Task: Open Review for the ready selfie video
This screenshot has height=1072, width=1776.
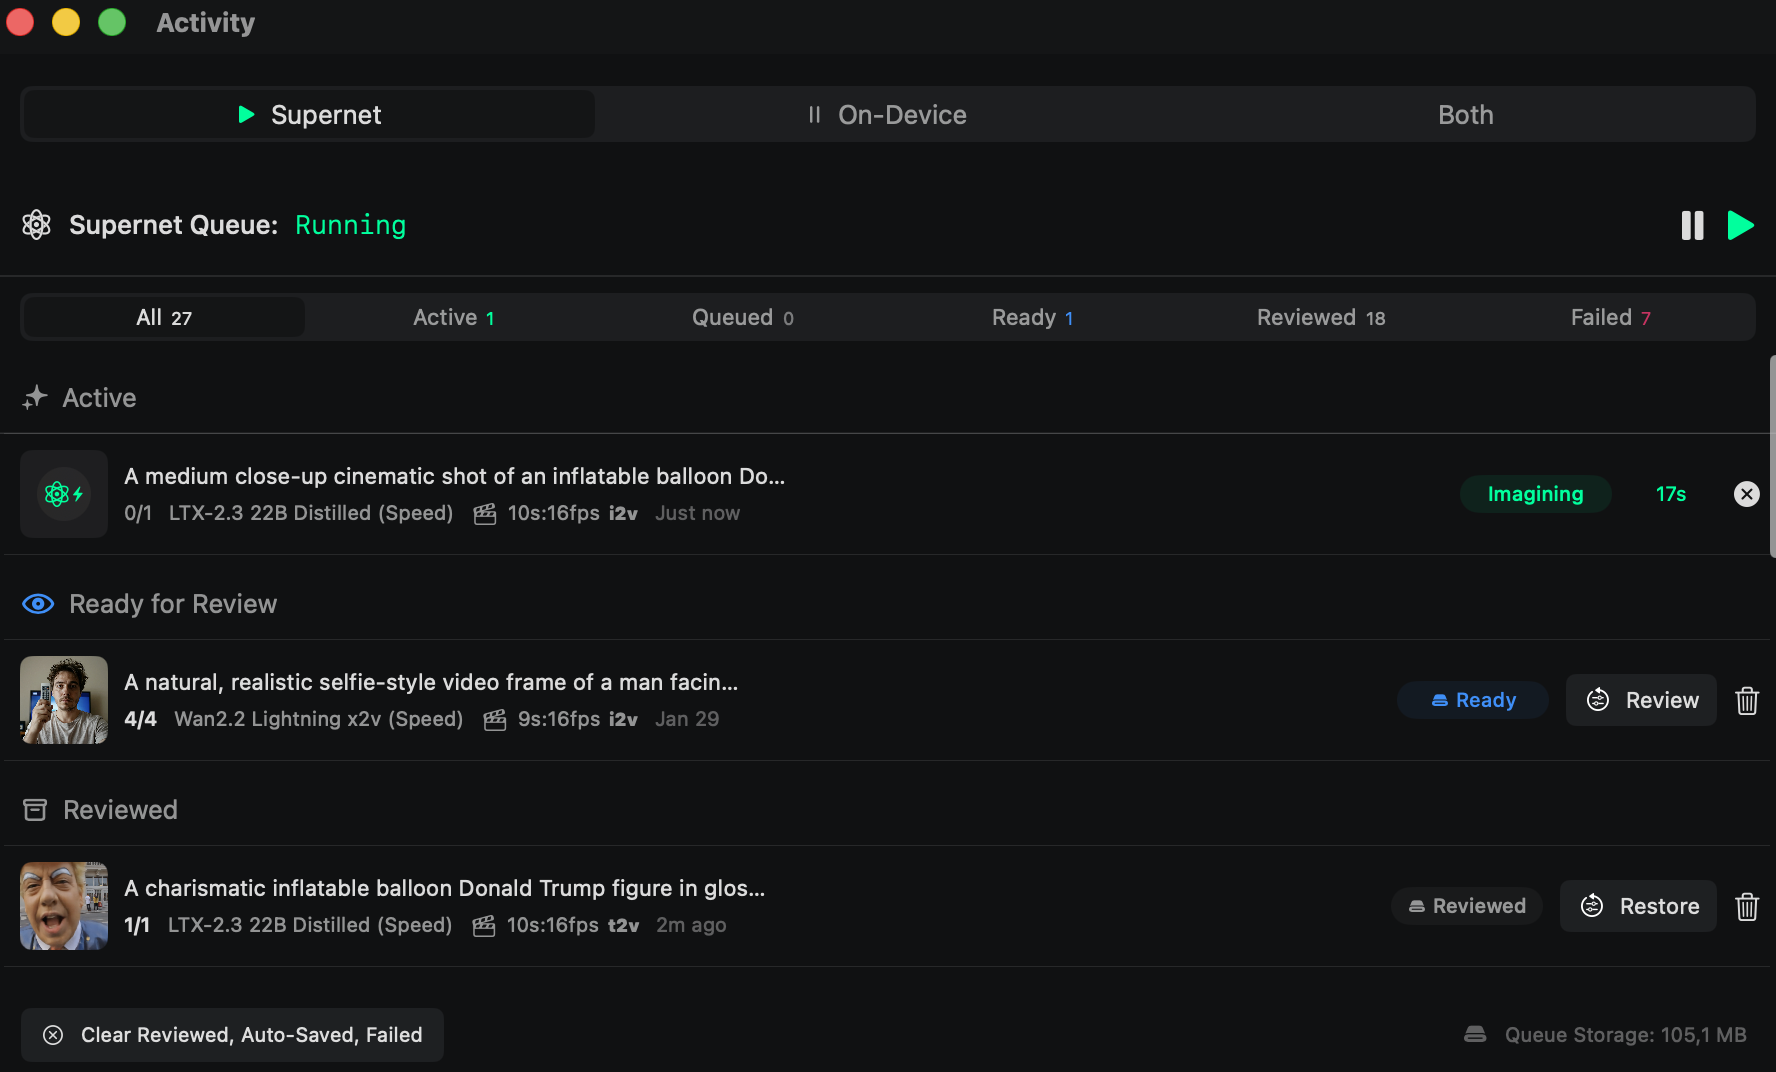Action: click(x=1640, y=700)
